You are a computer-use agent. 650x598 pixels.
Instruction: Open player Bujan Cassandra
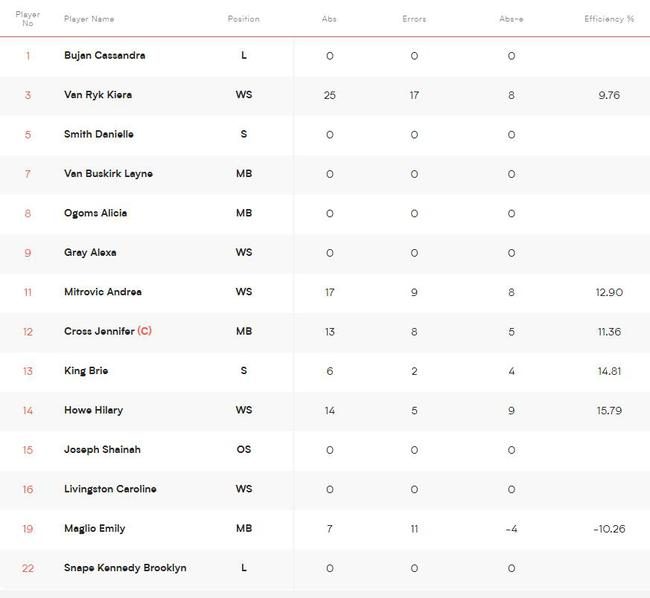(104, 56)
